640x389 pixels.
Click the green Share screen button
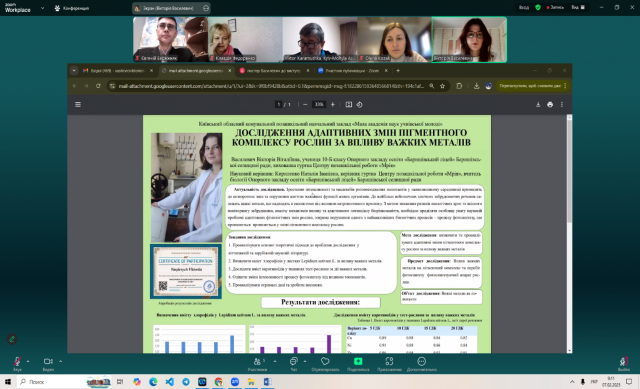click(358, 361)
